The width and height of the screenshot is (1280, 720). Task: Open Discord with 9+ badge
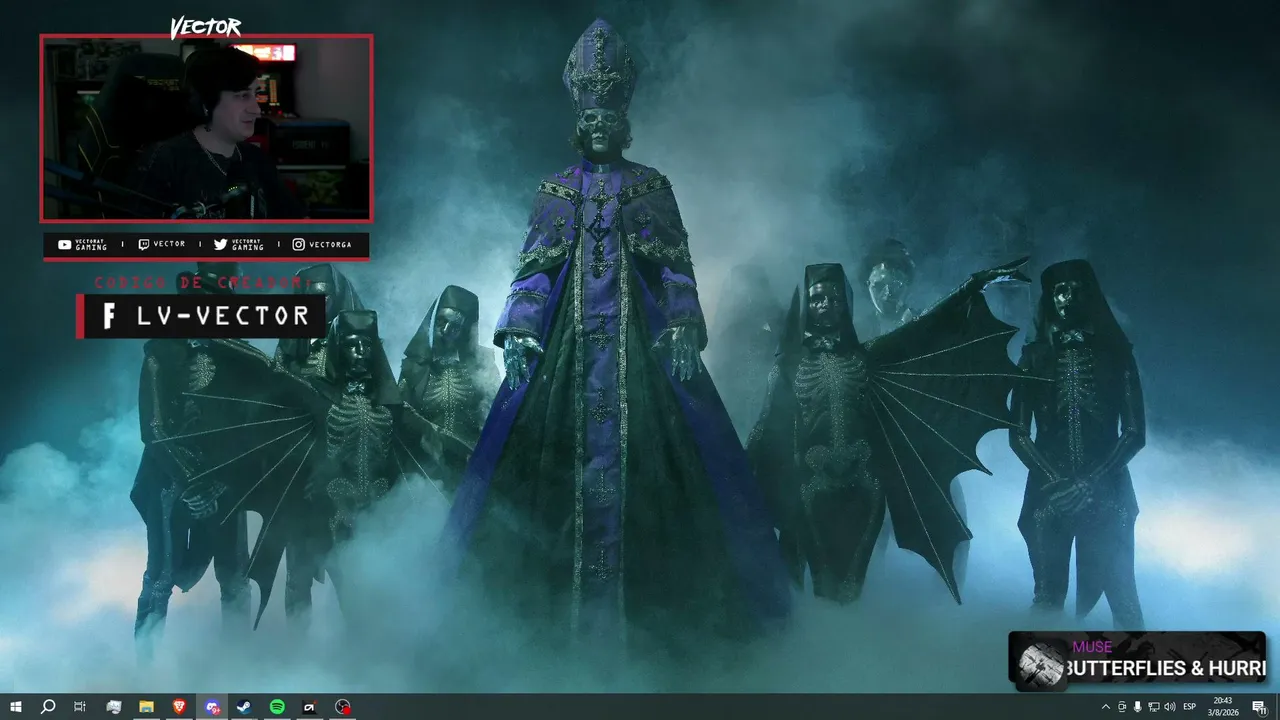(212, 707)
